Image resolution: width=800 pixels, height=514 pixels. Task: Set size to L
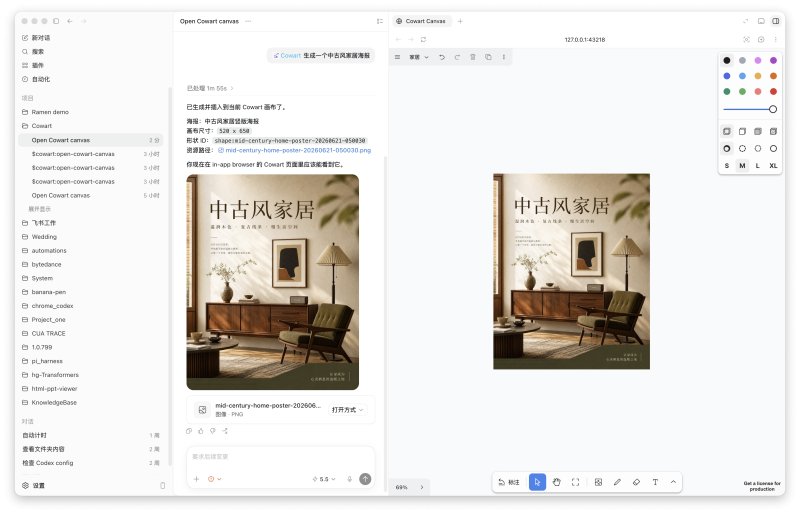tap(758, 165)
